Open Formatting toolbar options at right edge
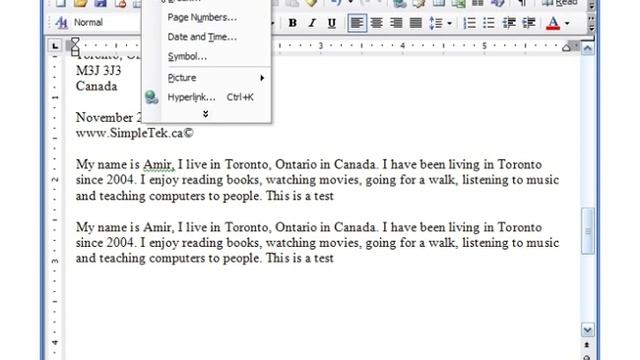The height and width of the screenshot is (360, 640). click(x=591, y=24)
